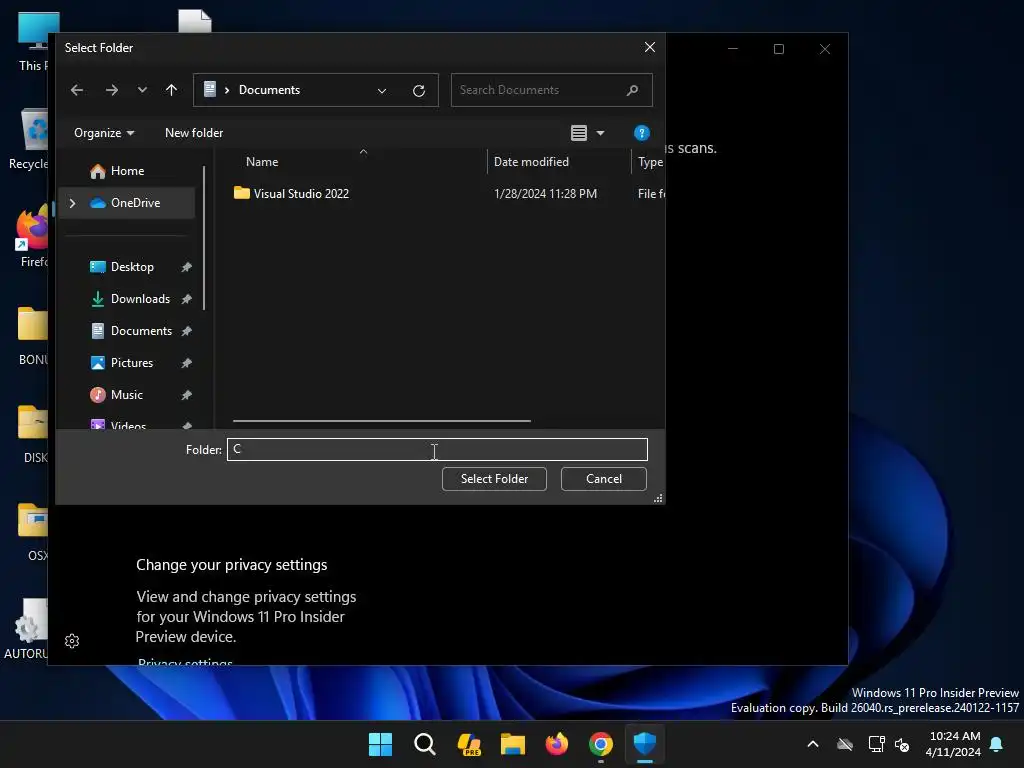Open the Organize menu

coord(104,133)
